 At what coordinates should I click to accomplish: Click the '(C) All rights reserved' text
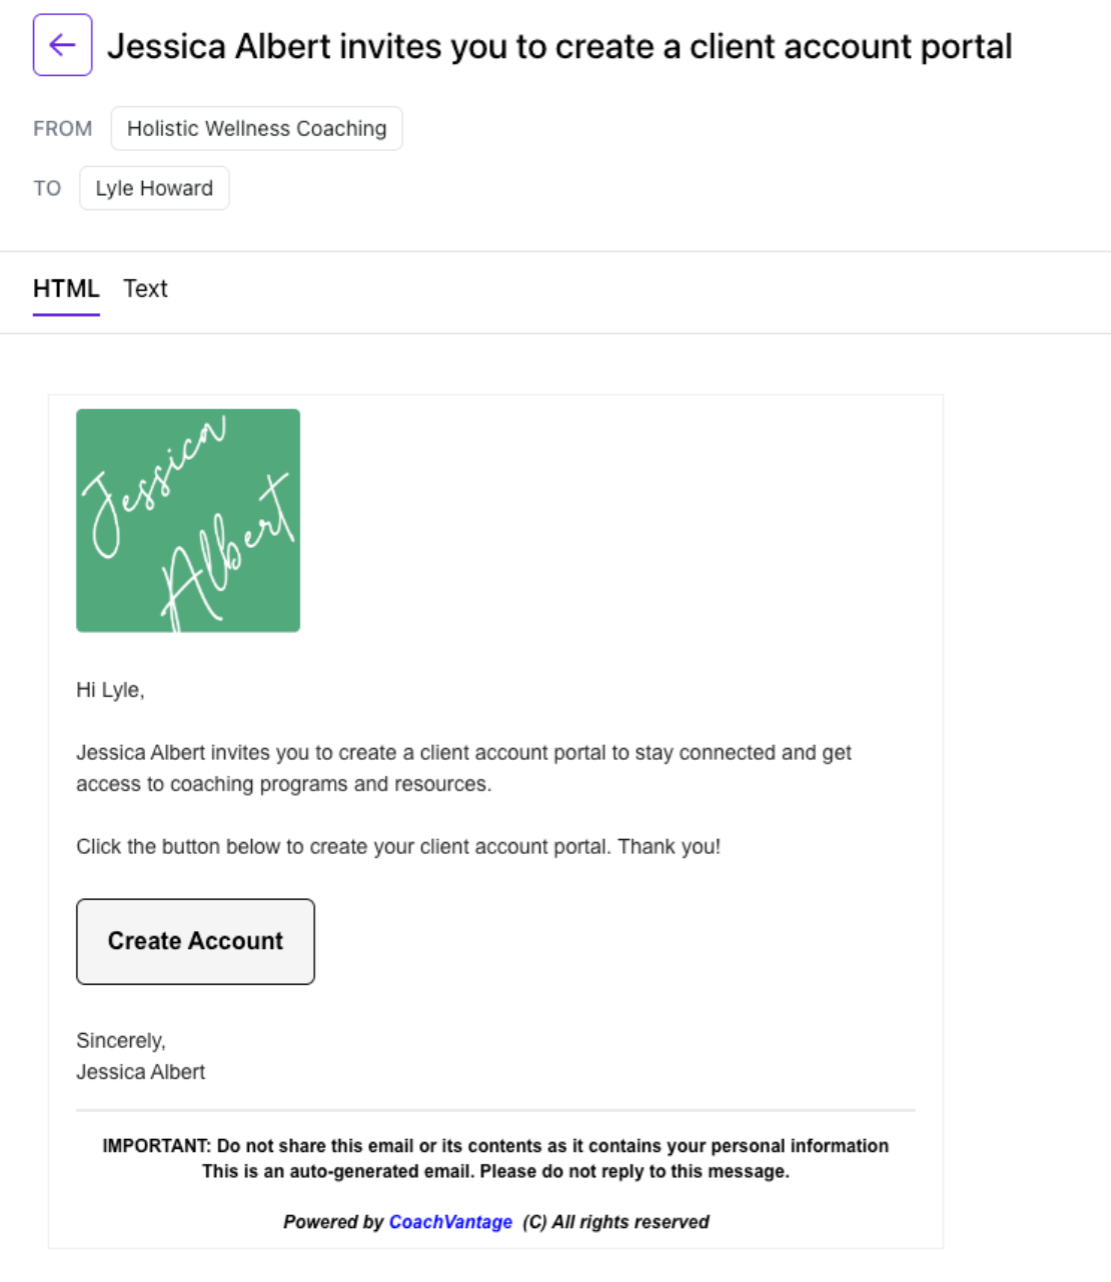coord(615,1222)
